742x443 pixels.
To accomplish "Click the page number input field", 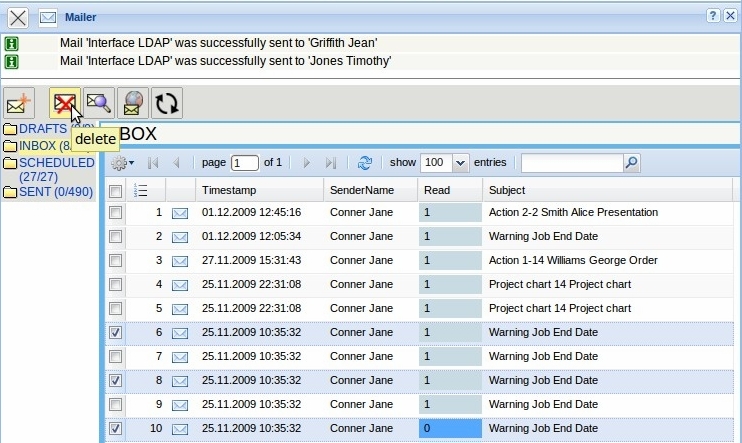I will tap(244, 163).
